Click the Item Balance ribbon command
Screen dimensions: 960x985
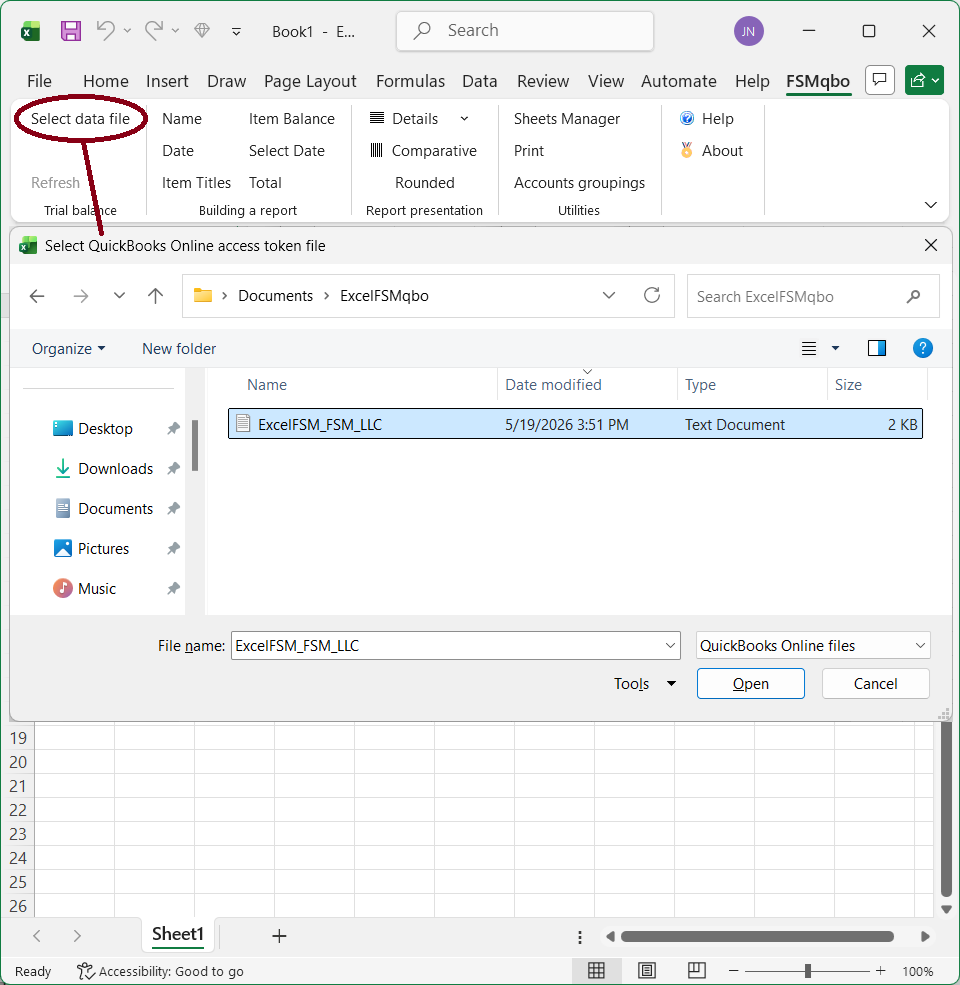coord(292,119)
